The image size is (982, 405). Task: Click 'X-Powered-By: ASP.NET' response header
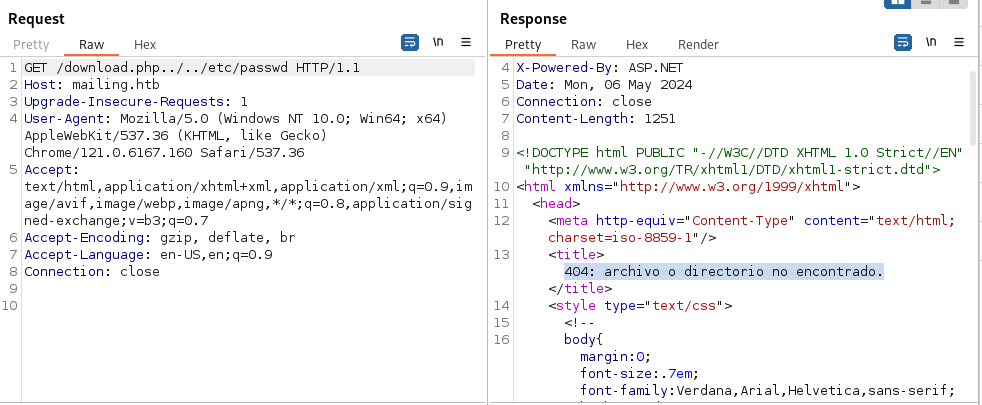coord(599,68)
